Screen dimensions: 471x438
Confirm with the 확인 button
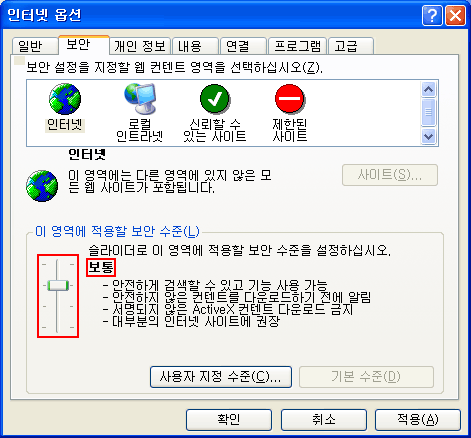(x=229, y=420)
